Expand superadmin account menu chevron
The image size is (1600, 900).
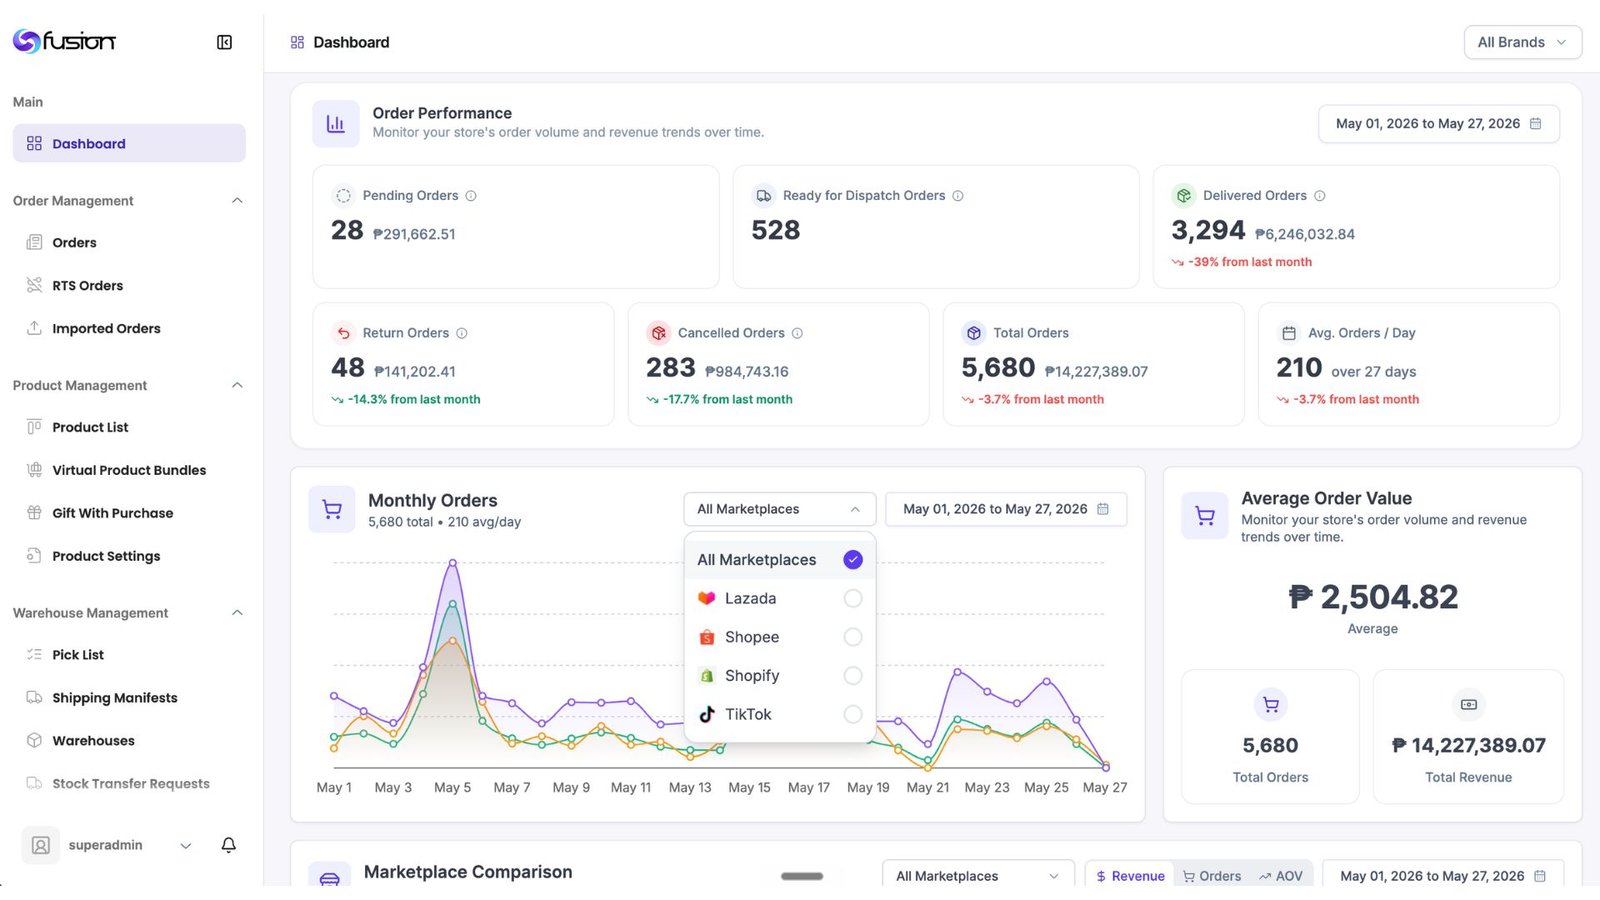185,846
